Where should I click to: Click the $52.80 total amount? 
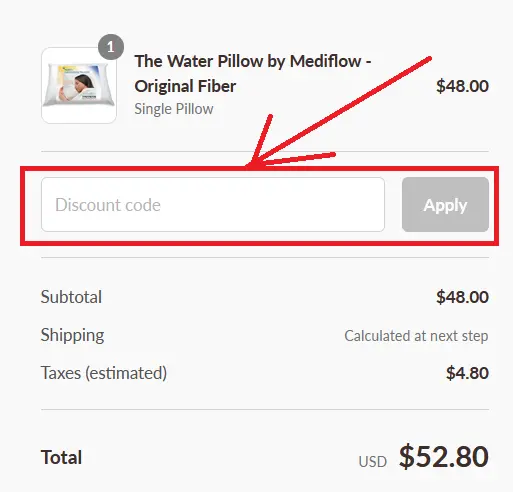coord(444,456)
